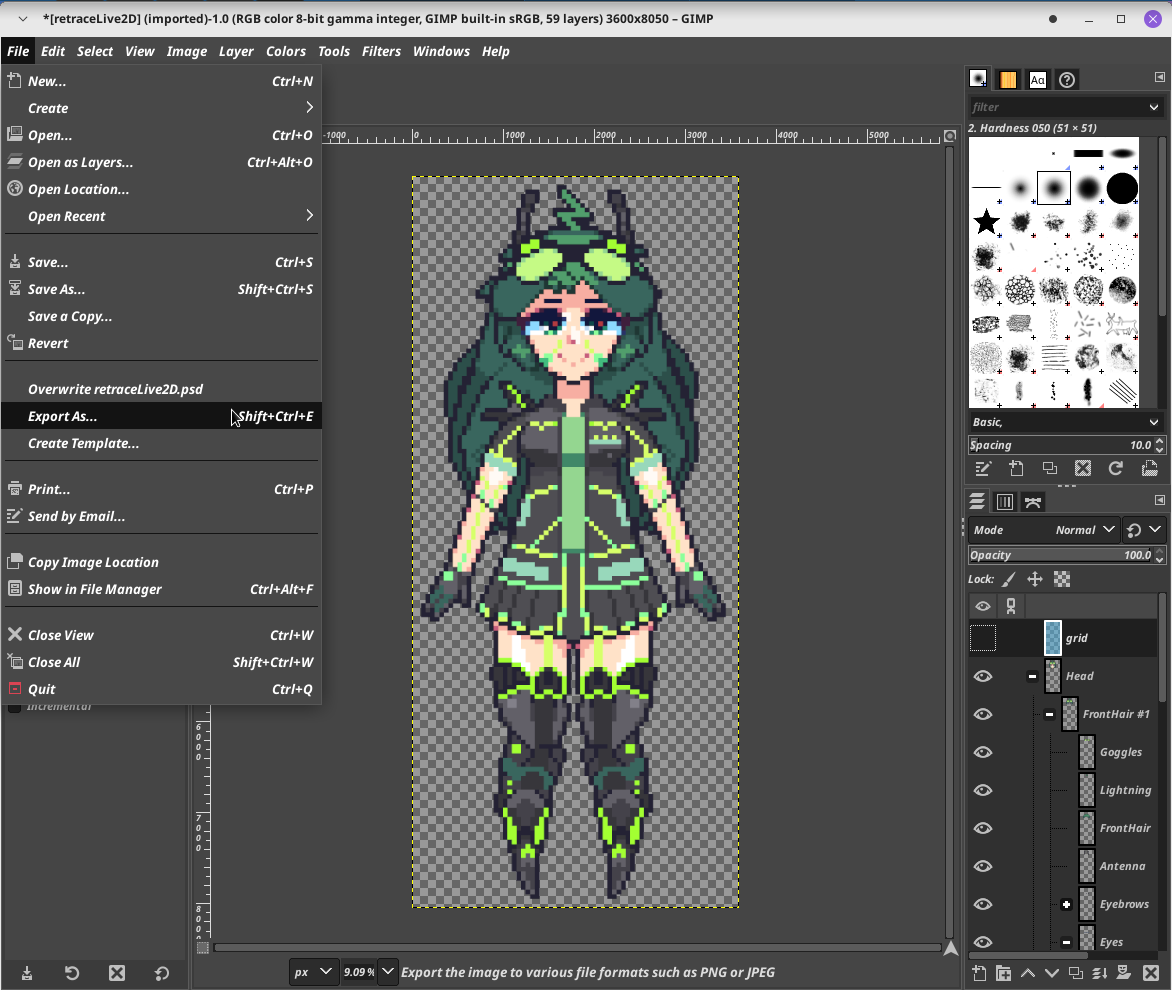Save tool preset icon in tool options
Screen dimensions: 1172x990
pyautogui.click(x=27, y=973)
